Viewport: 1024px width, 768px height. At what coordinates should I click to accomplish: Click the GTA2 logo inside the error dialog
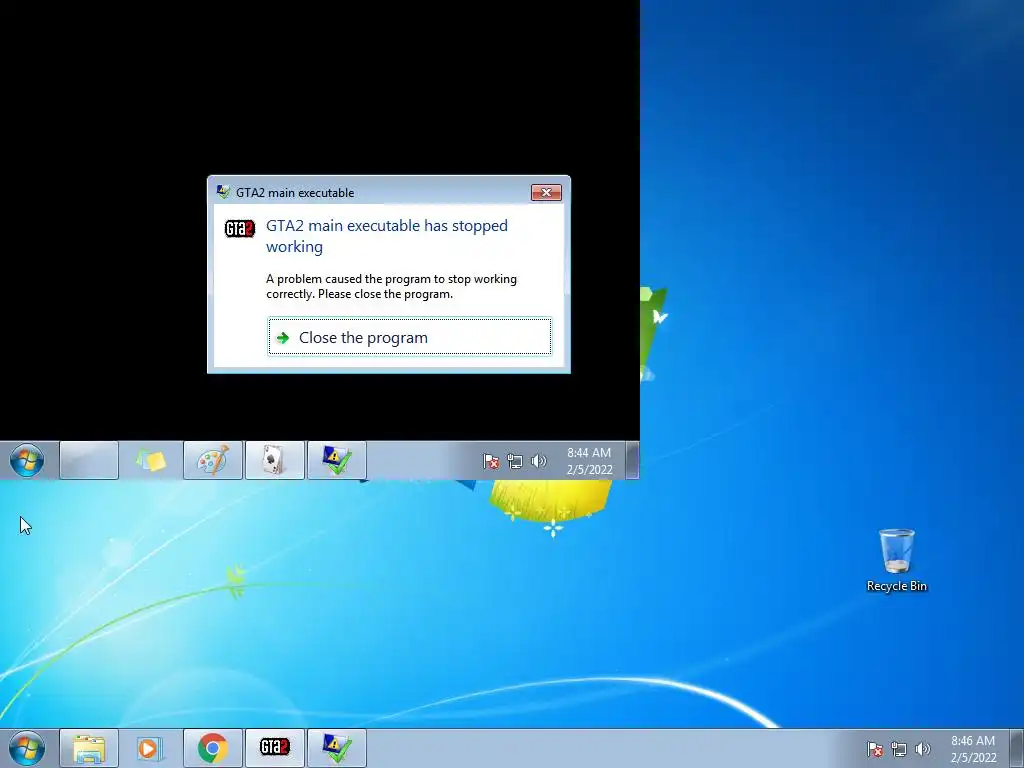pos(240,229)
